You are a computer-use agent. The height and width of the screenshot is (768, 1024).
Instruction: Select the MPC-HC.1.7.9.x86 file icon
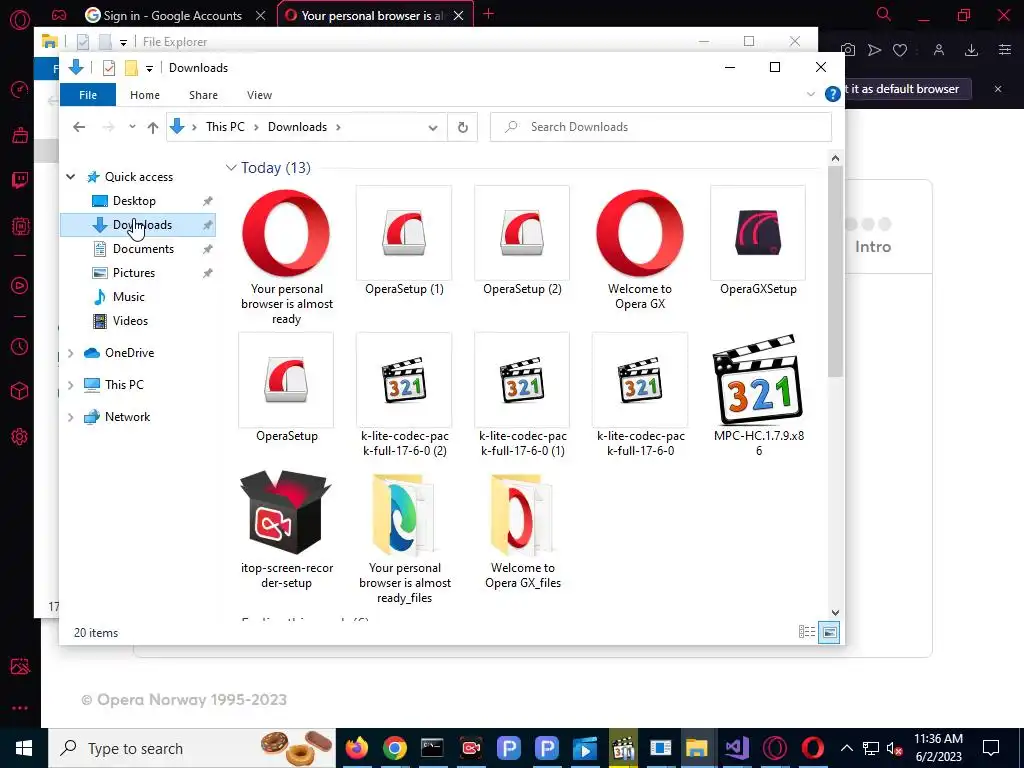point(758,380)
